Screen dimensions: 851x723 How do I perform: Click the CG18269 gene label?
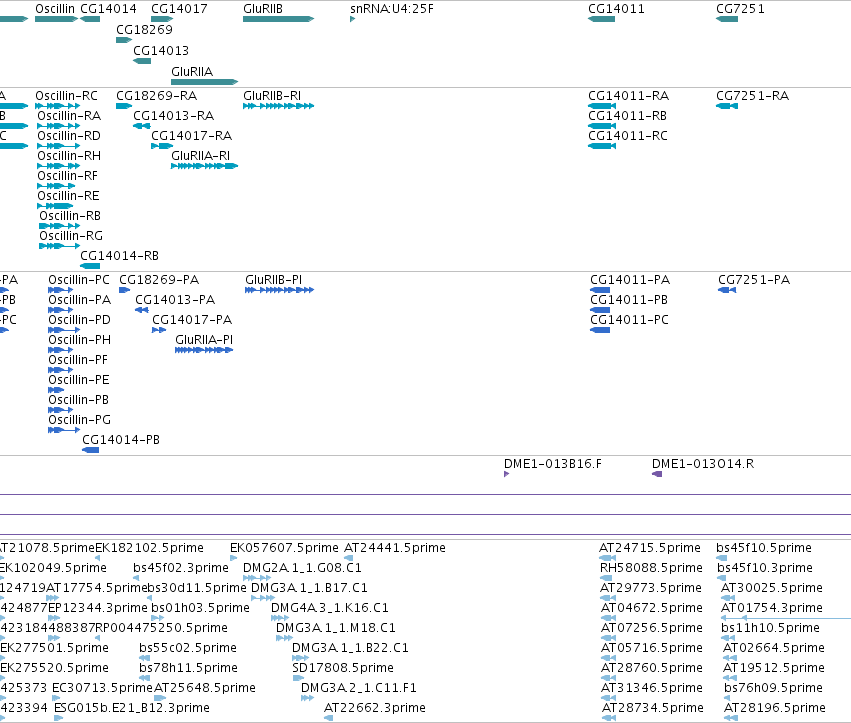click(x=144, y=29)
